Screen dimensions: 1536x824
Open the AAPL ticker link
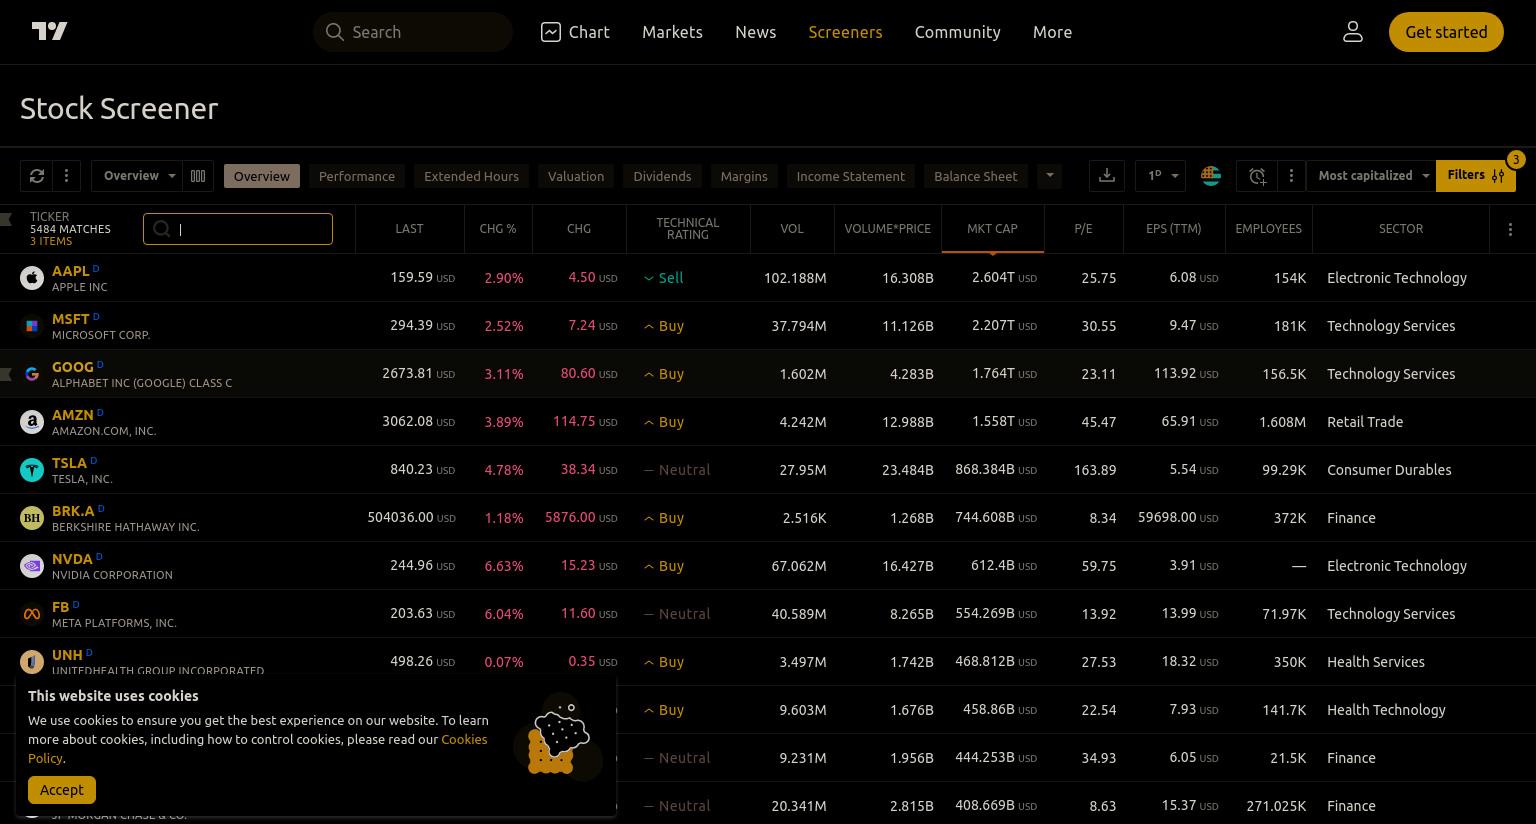pos(71,271)
